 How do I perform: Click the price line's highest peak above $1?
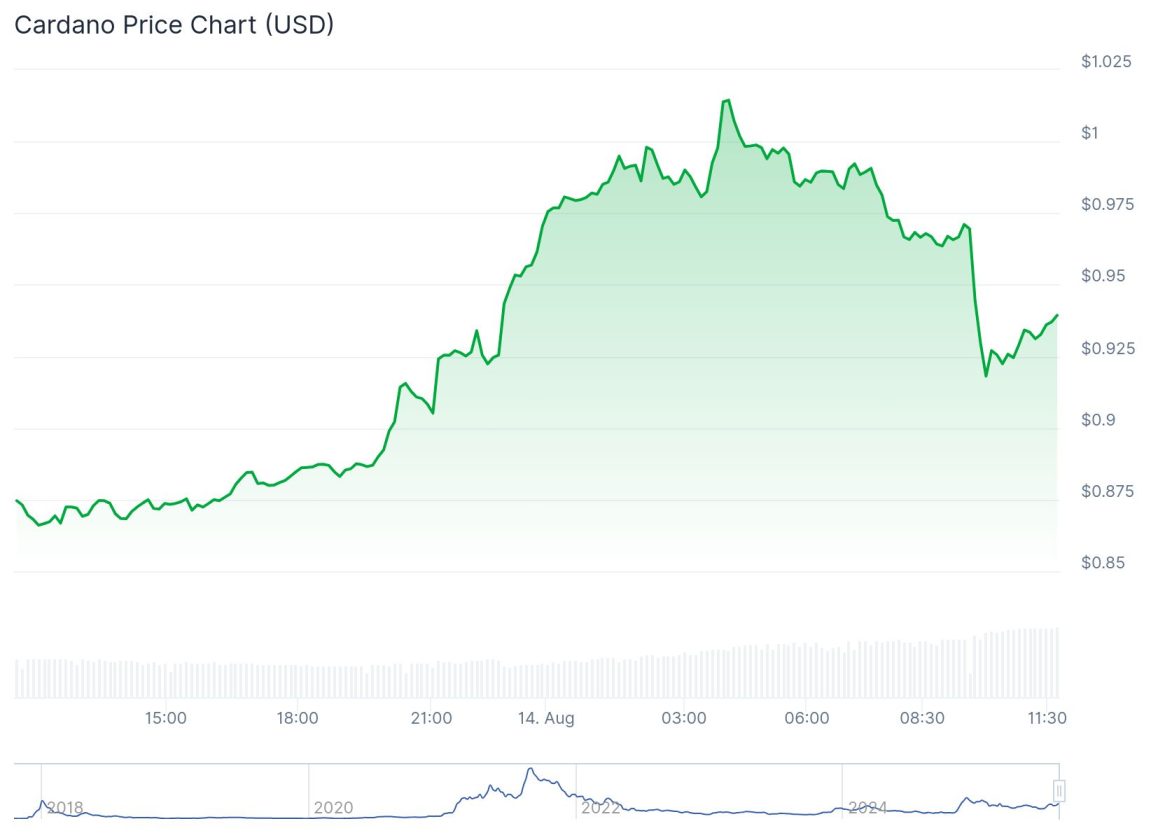tap(725, 100)
